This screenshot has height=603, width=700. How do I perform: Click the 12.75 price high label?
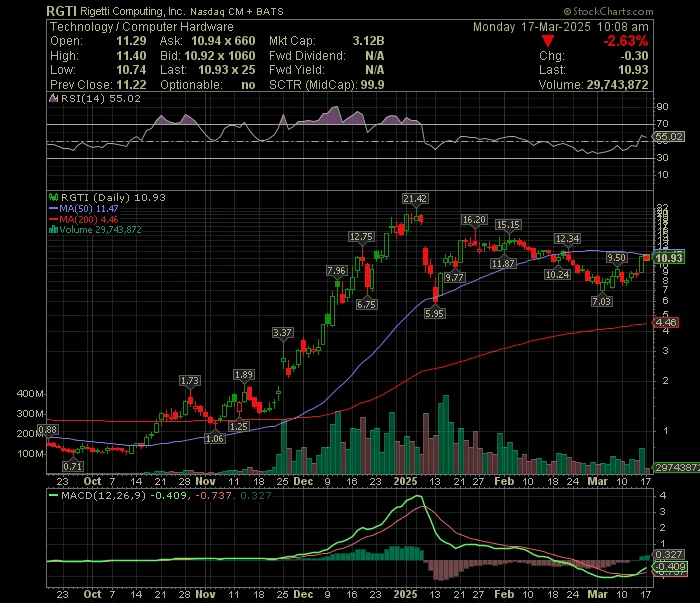click(x=361, y=237)
